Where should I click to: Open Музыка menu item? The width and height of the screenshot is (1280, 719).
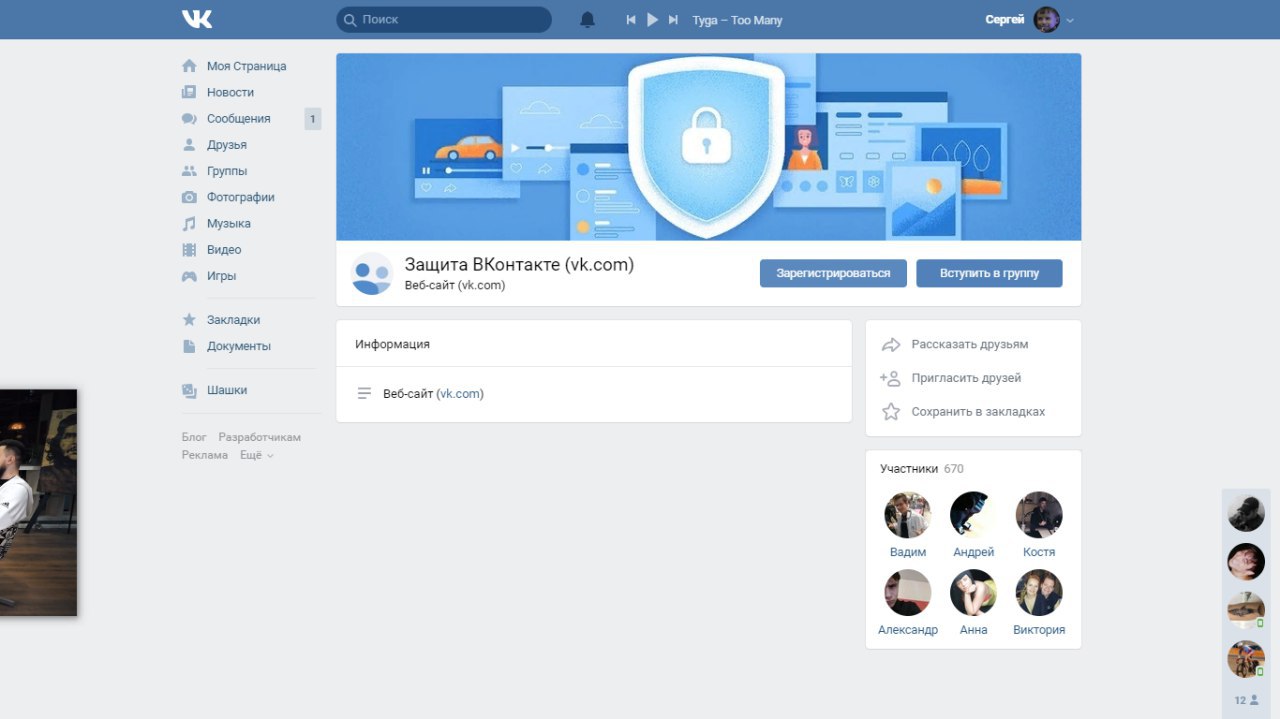tap(229, 224)
